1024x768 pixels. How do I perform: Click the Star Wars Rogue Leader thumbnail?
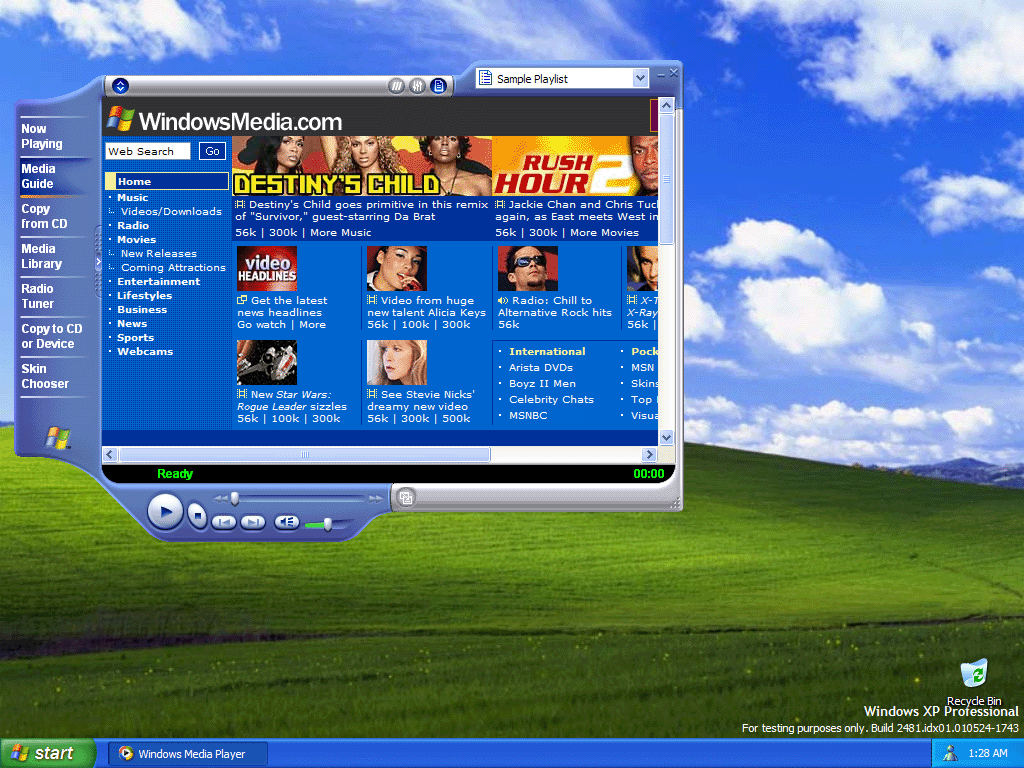(266, 362)
